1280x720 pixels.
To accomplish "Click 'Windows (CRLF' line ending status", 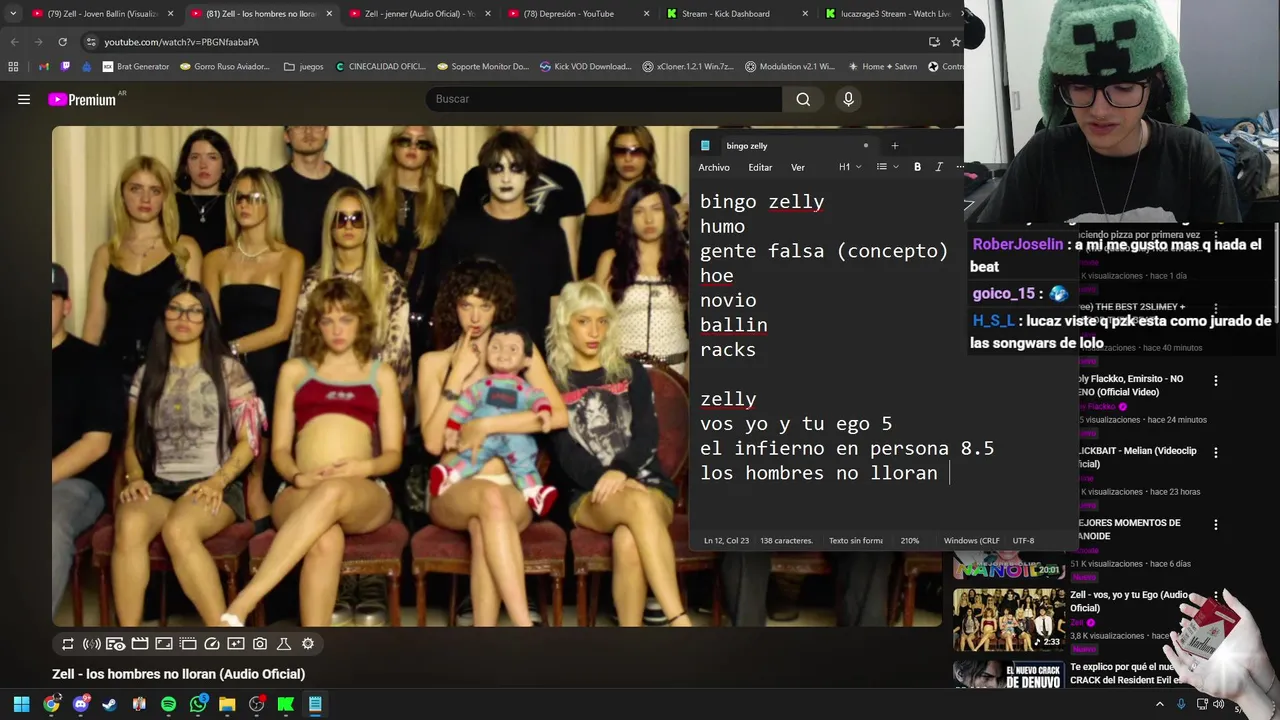I will [x=971, y=541].
